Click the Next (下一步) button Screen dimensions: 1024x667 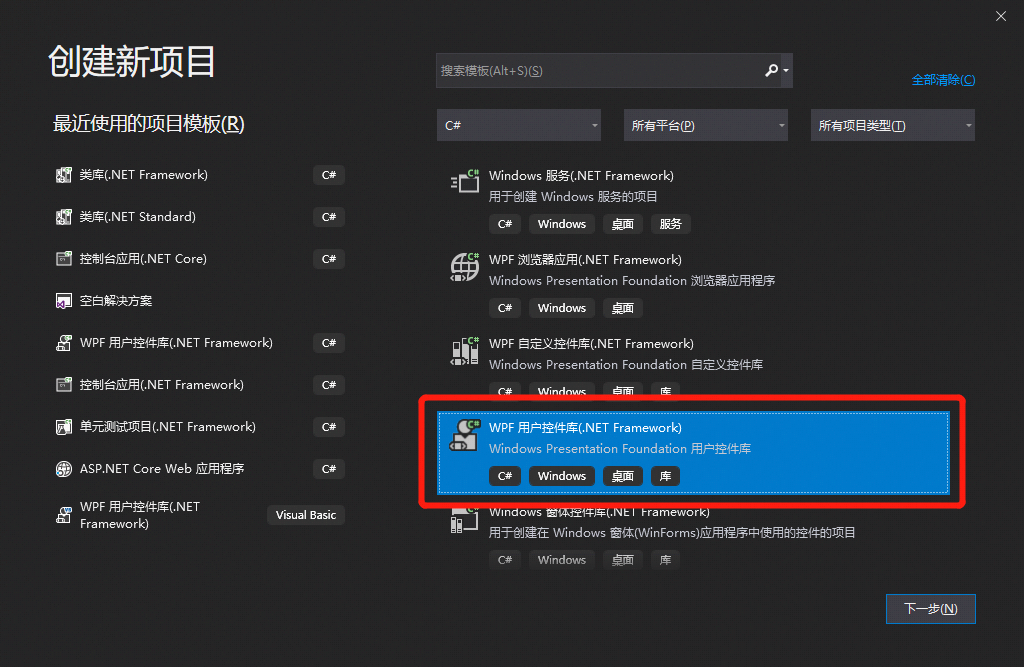point(931,609)
